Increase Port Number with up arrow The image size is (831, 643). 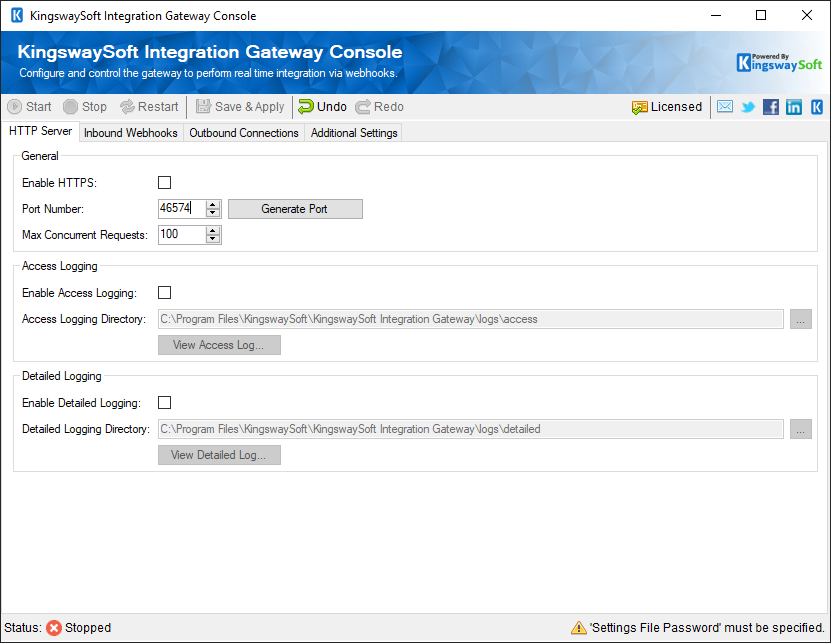click(213, 205)
